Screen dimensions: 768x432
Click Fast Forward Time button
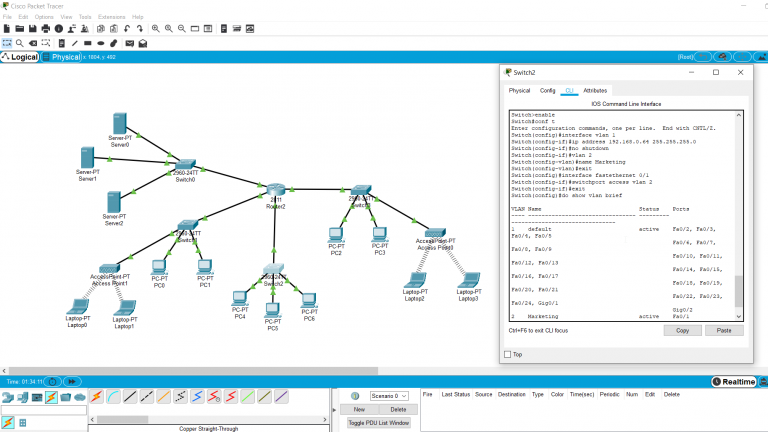(72, 382)
